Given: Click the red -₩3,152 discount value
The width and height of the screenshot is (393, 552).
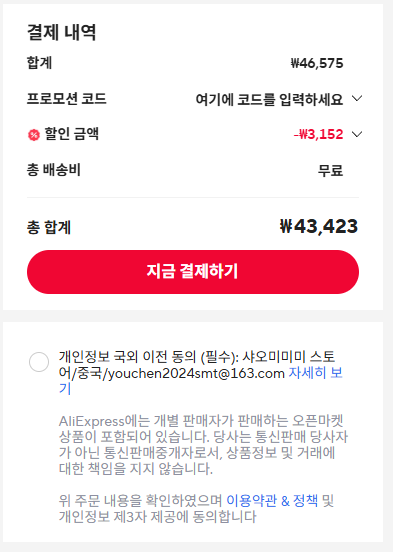Looking at the screenshot, I should click(318, 134).
